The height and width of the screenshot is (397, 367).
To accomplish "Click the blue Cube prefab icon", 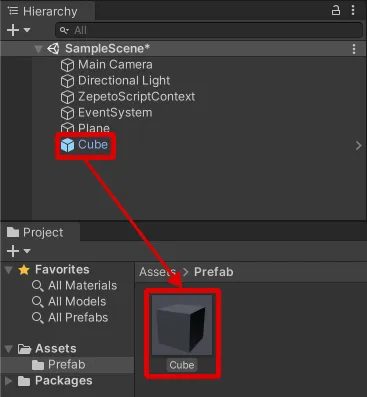I will point(67,145).
